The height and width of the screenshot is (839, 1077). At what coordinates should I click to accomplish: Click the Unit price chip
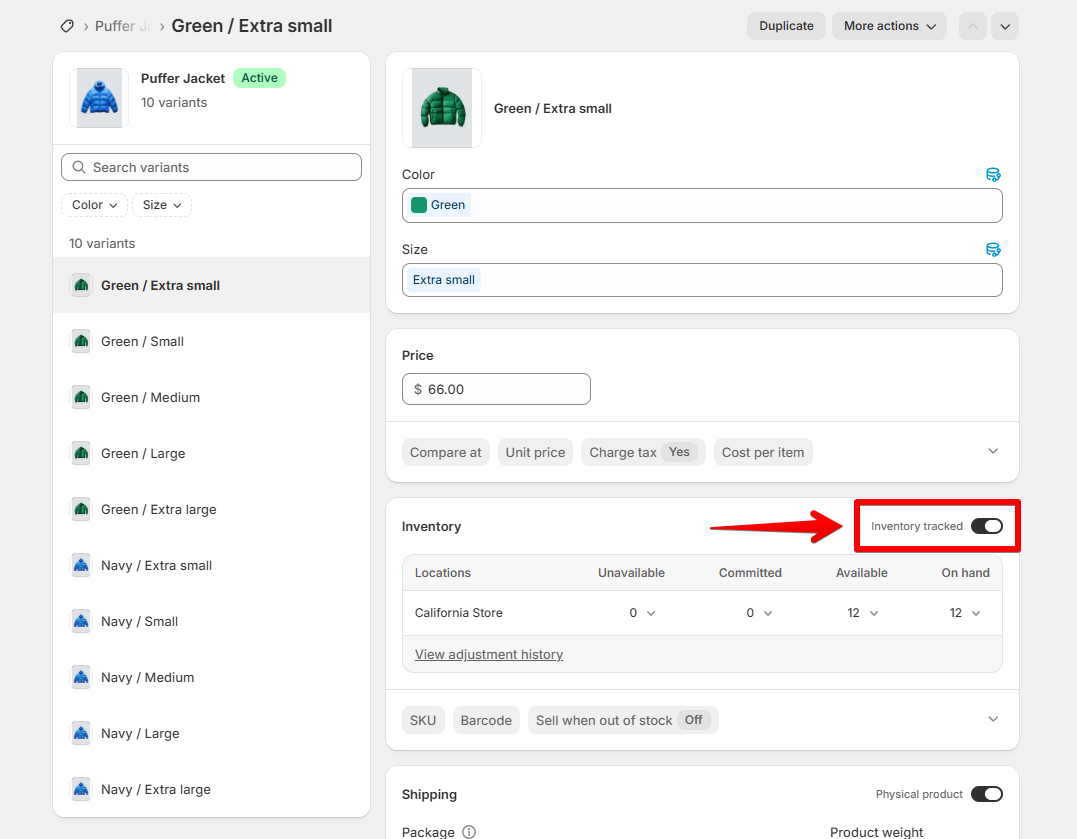pos(535,452)
